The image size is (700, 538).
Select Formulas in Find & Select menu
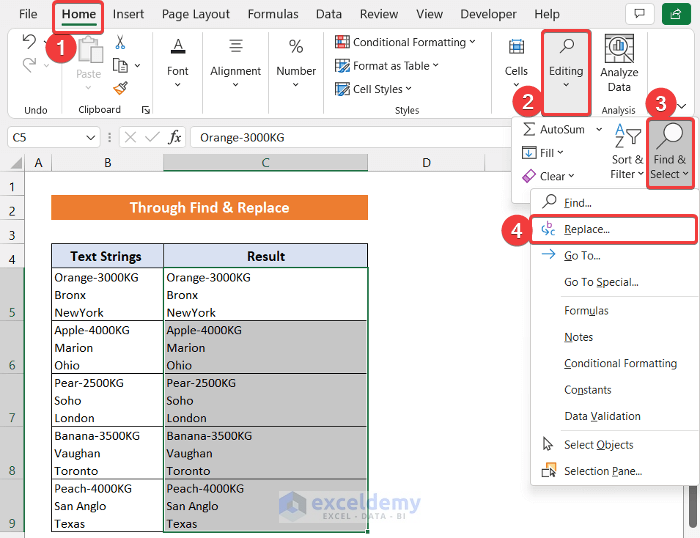pos(614,311)
